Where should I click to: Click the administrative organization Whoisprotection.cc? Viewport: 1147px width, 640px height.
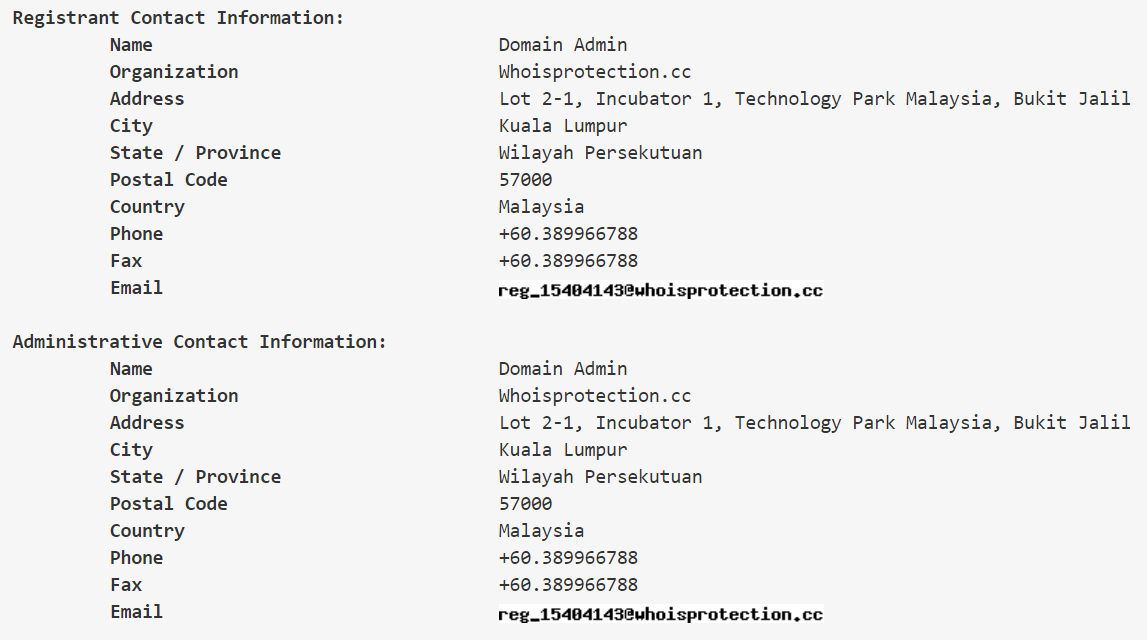tap(595, 396)
